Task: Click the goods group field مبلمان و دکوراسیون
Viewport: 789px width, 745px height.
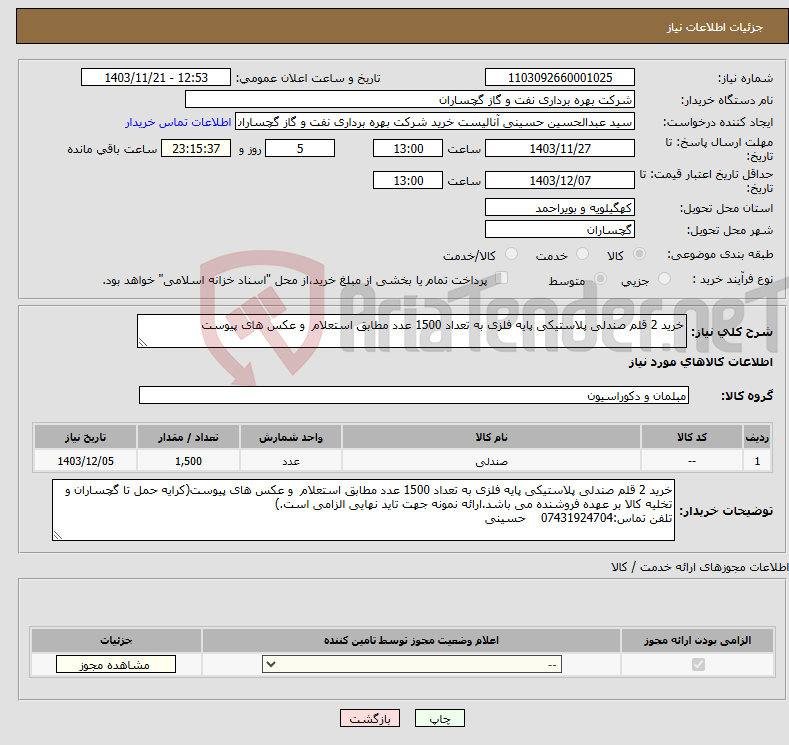Action: tap(414, 395)
